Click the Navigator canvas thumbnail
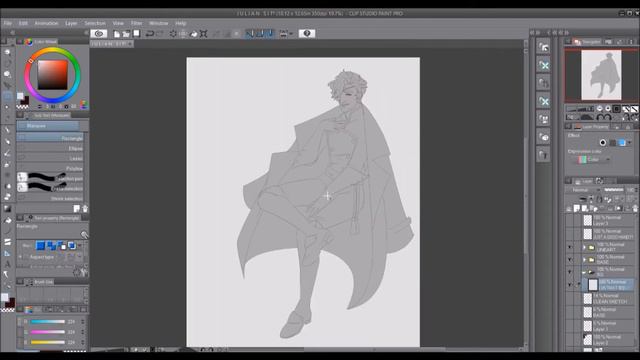This screenshot has width=640, height=360. point(601,75)
